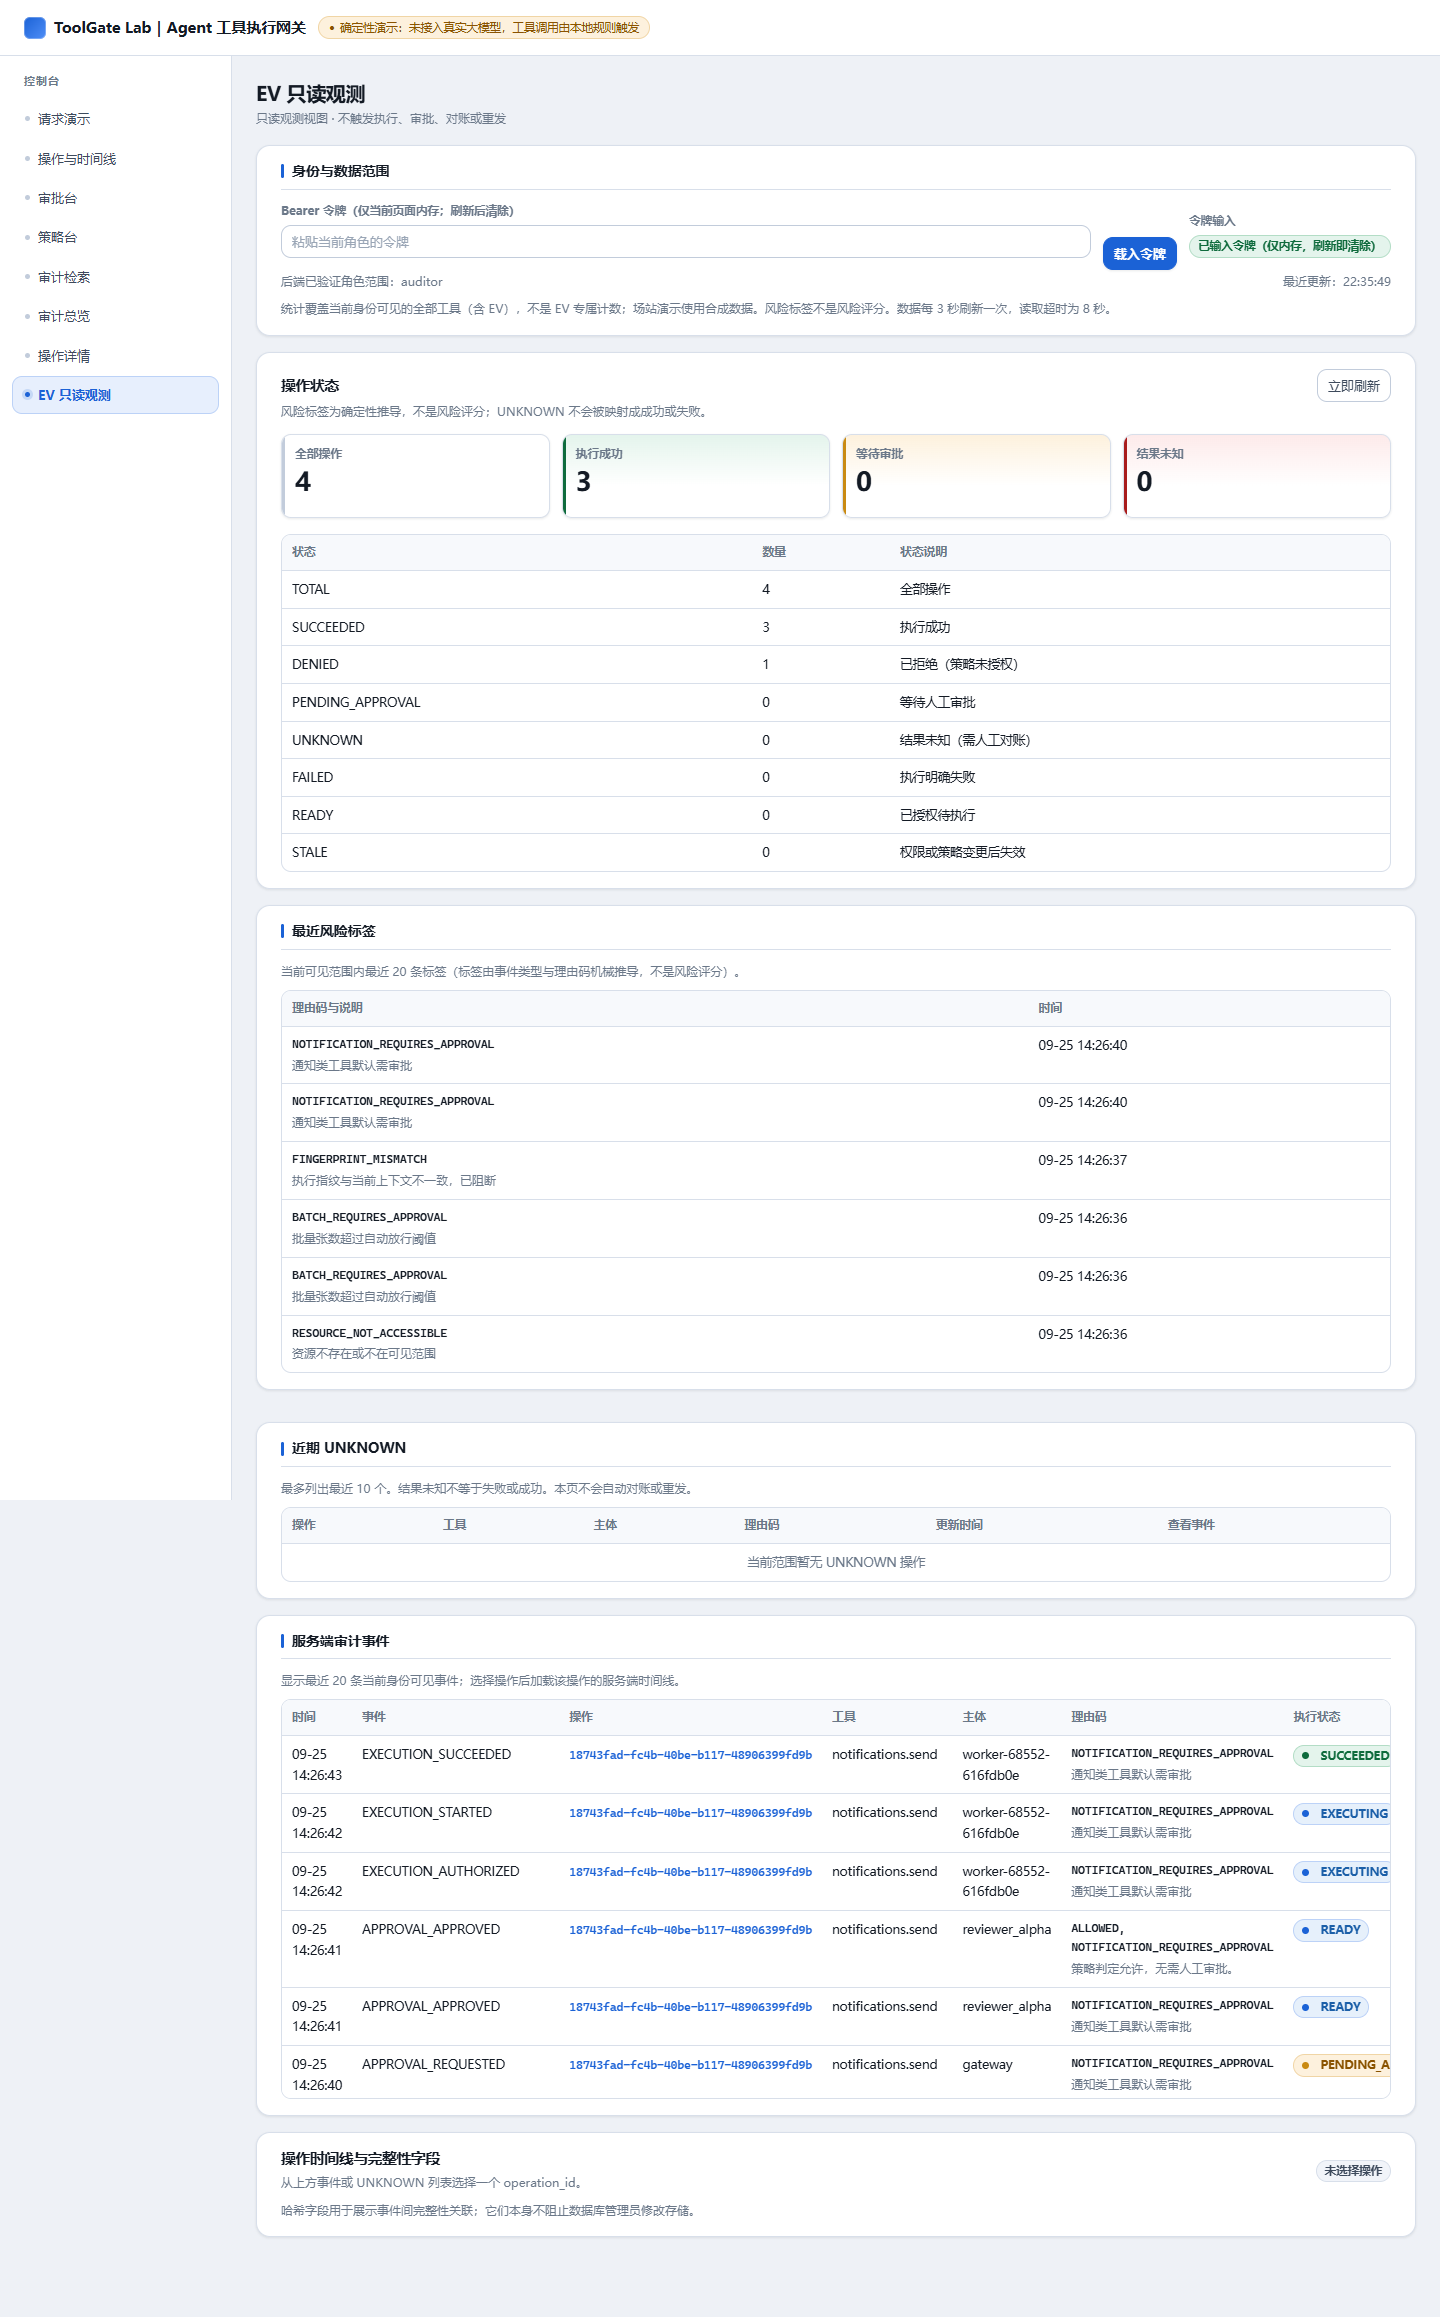Image resolution: width=1440 pixels, height=2317 pixels.
Task: Select the 结果未知 summary card
Action: 1257,476
